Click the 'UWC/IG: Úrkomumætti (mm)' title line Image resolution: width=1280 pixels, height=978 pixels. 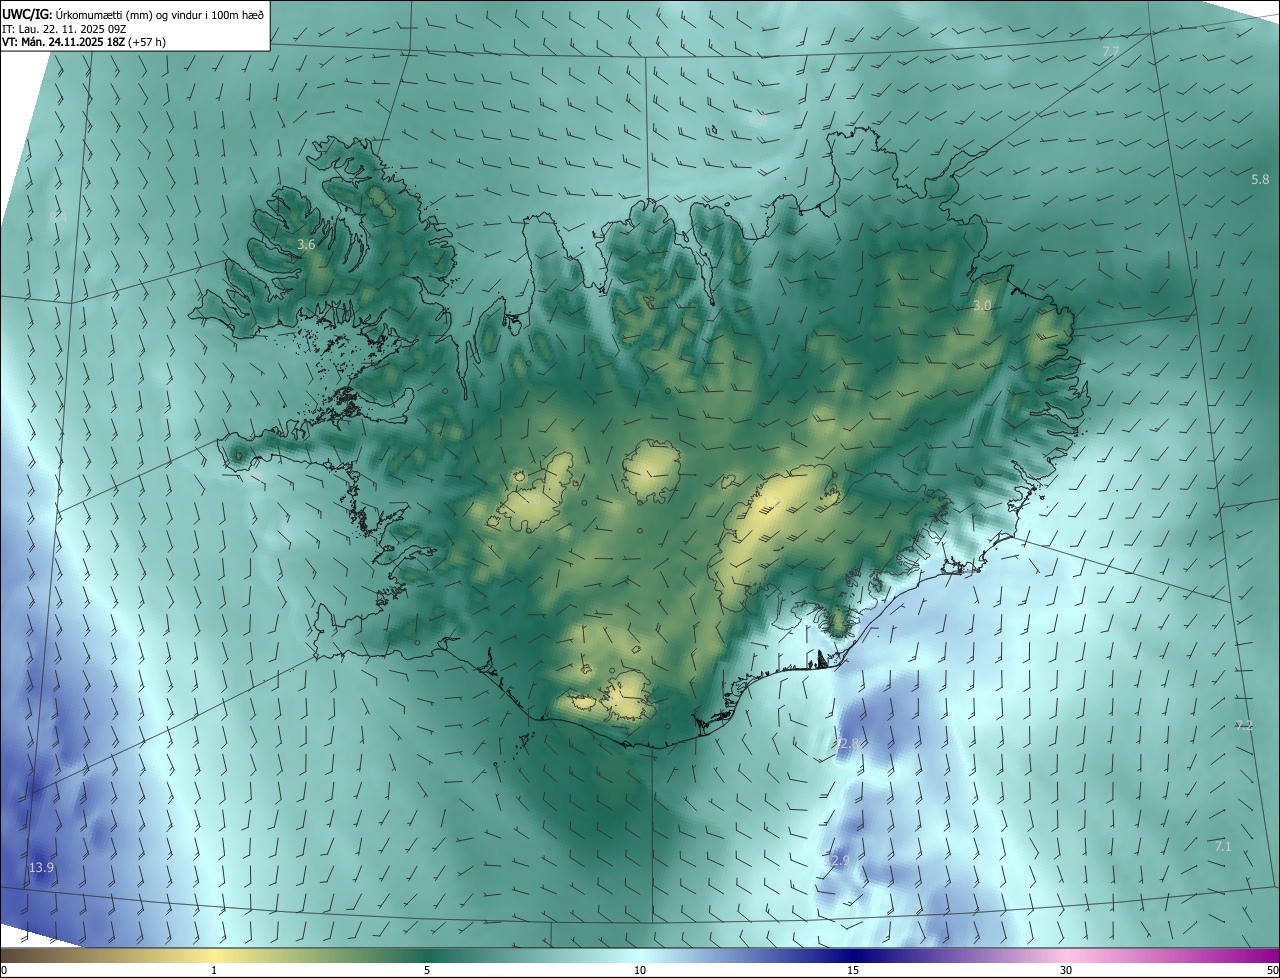(133, 13)
